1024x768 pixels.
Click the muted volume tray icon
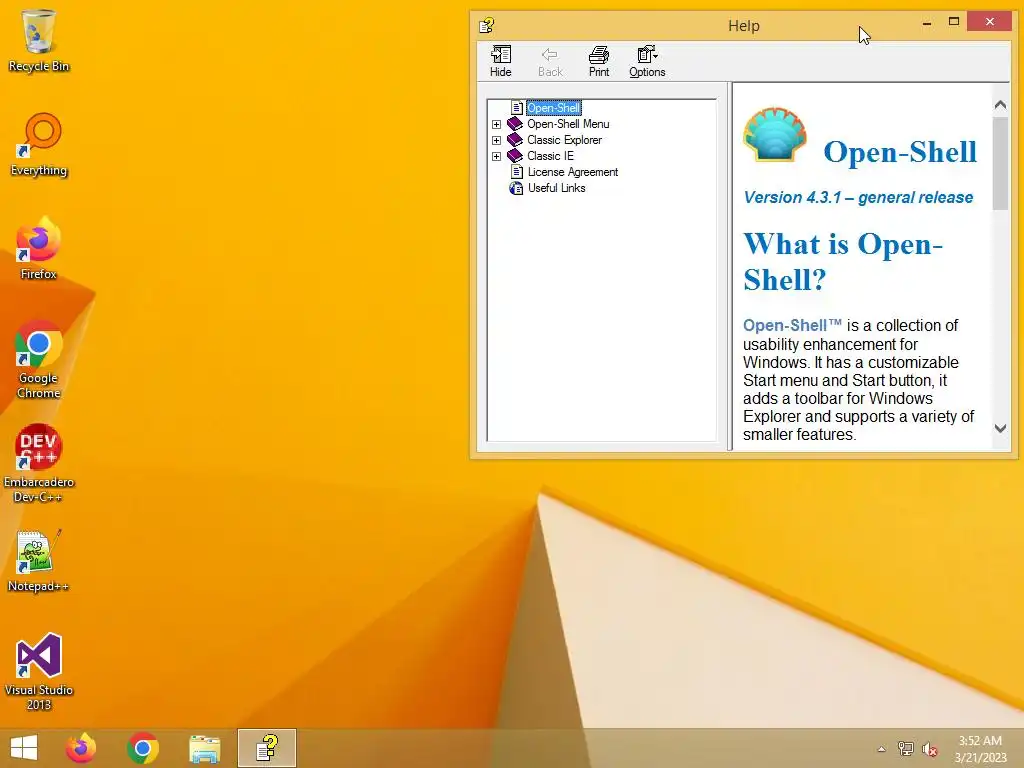click(x=930, y=749)
